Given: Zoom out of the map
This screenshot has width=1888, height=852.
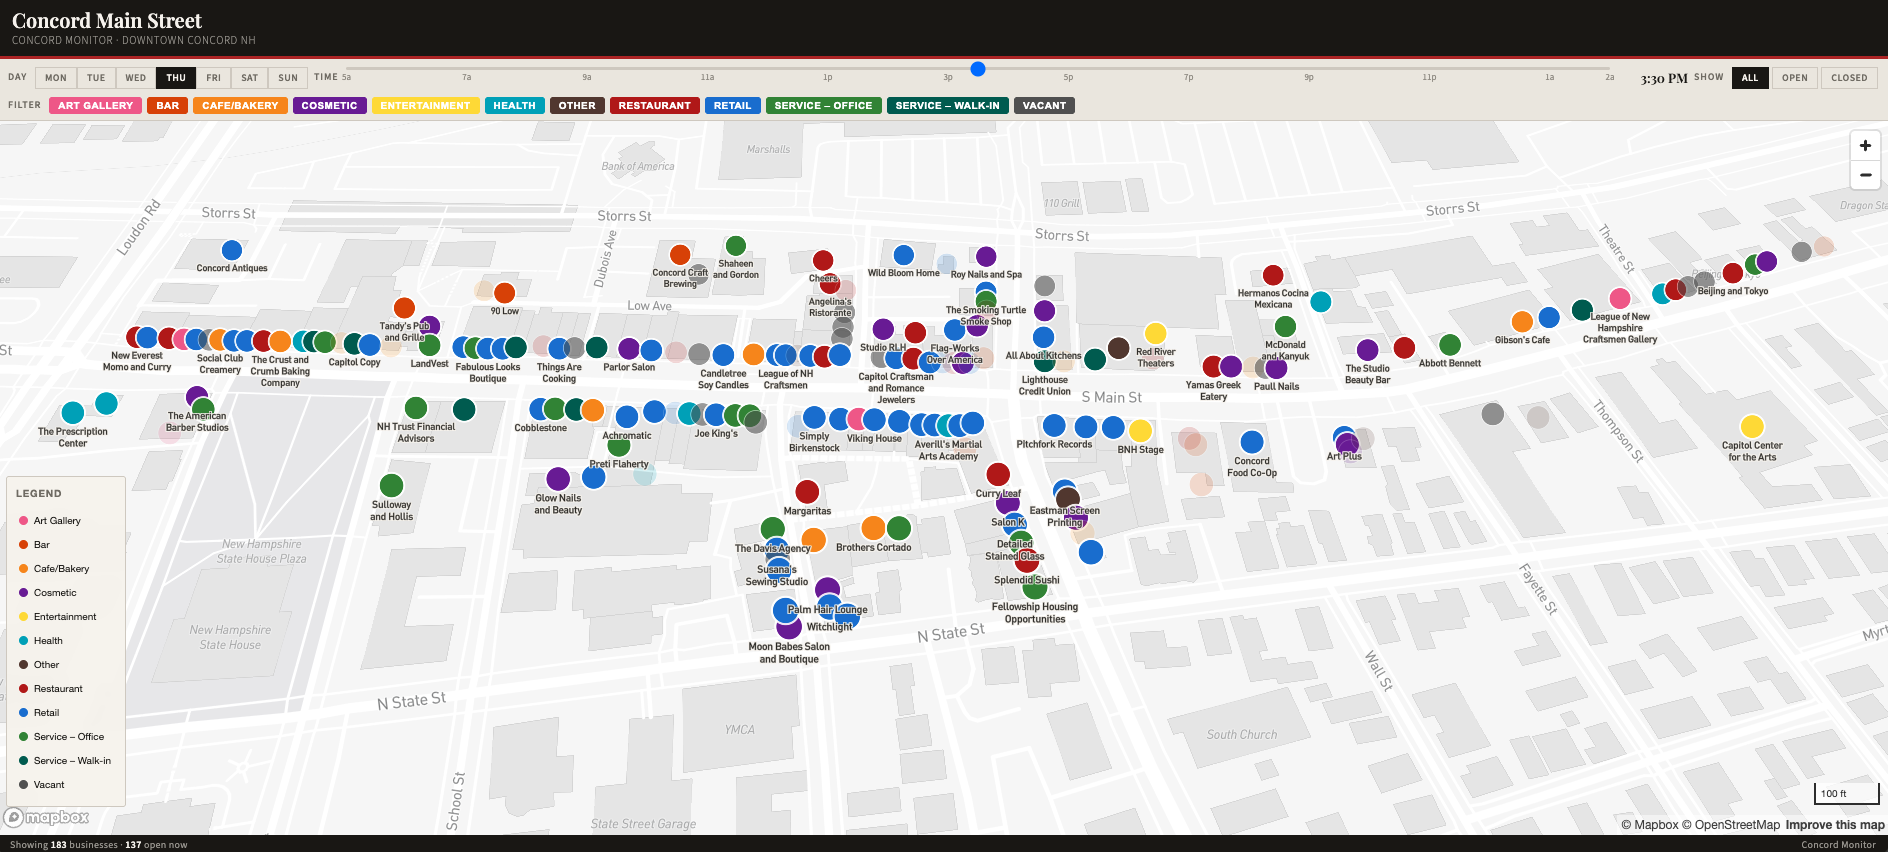Looking at the screenshot, I should click(x=1865, y=175).
